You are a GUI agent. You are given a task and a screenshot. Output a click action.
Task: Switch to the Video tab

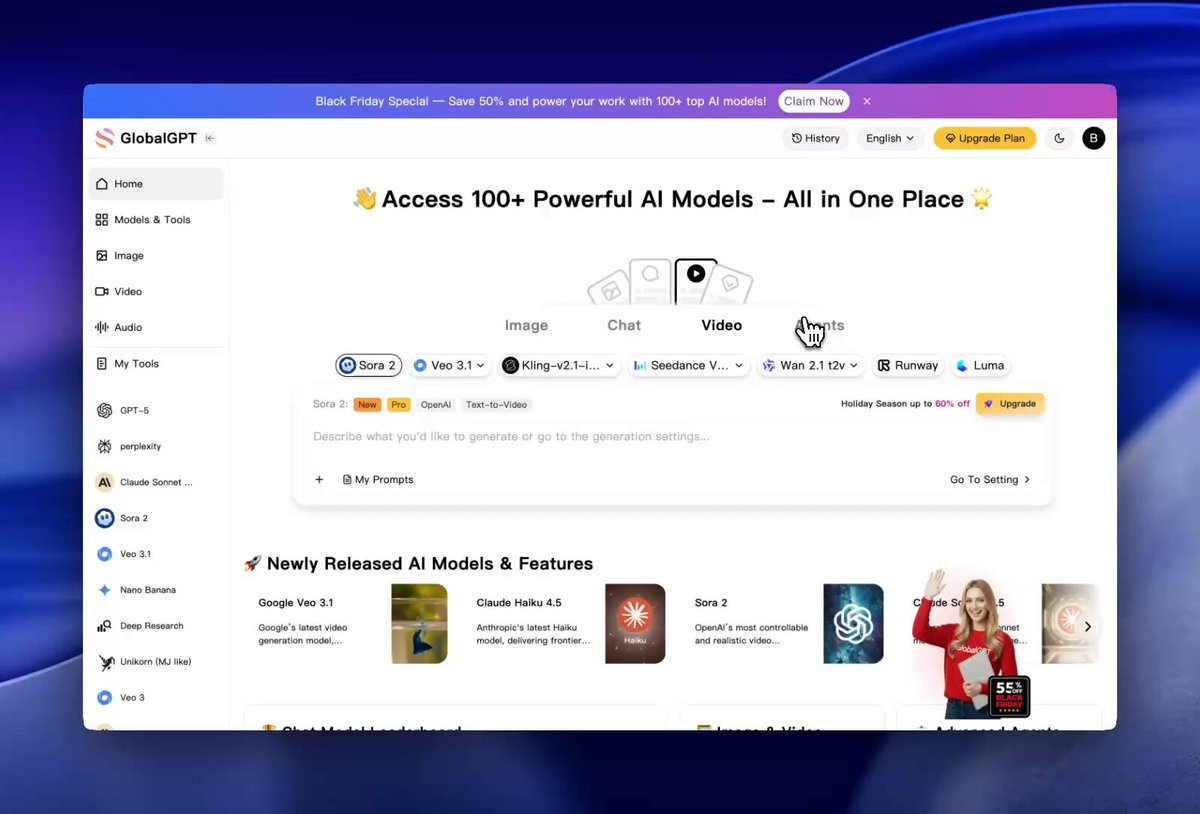tap(721, 326)
